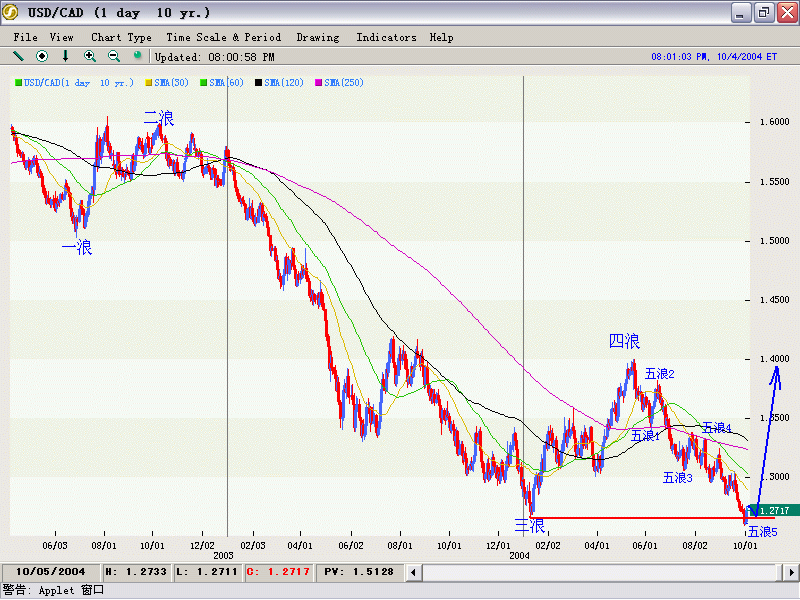Image resolution: width=800 pixels, height=600 pixels.
Task: Click the crosshair target tool icon
Action: click(42, 56)
